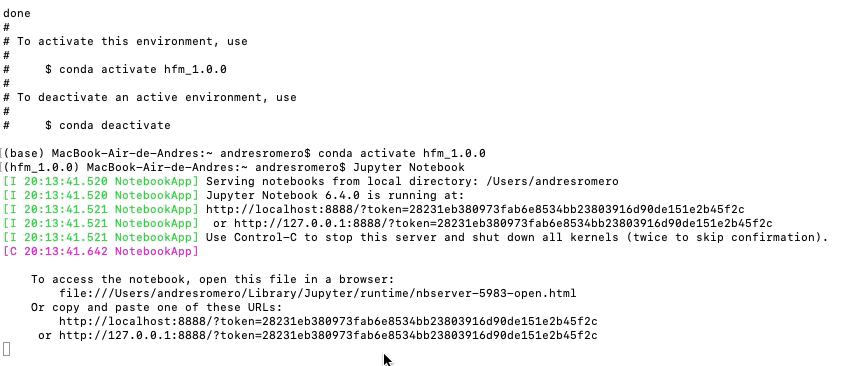Click the localhost URL under 'copy and paste'
The width and height of the screenshot is (846, 366).
click(x=328, y=321)
